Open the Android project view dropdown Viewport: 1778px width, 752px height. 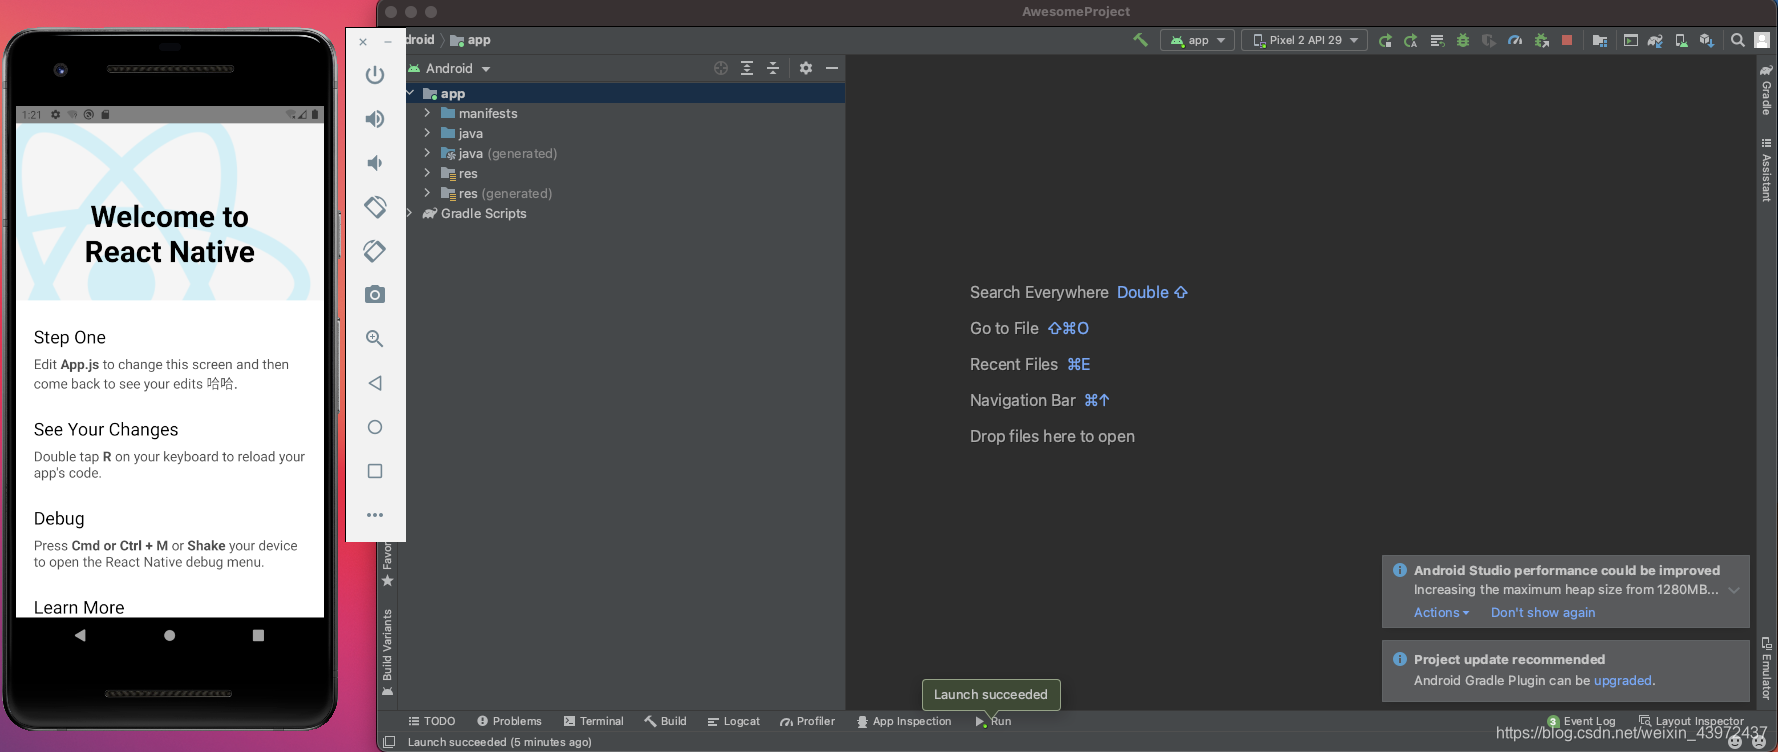point(449,69)
